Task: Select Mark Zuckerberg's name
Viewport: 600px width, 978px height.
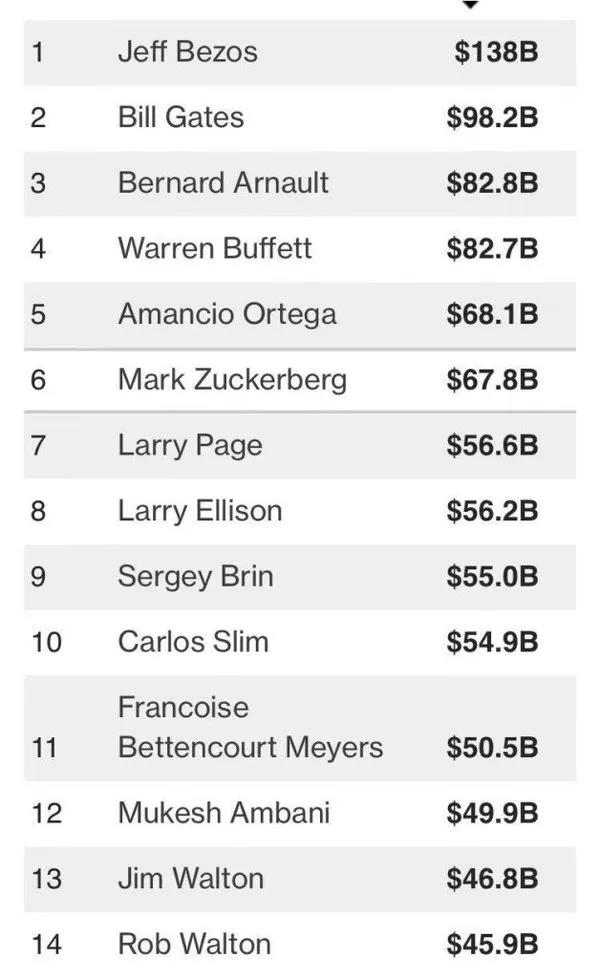Action: [x=232, y=380]
